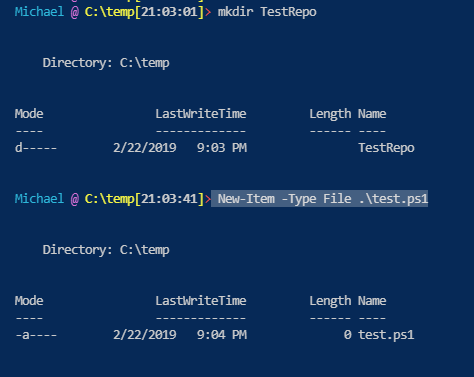Screen dimensions: 474x377
Task: Click the C:\temp[21:03:41] prompt path
Action: [144, 199]
